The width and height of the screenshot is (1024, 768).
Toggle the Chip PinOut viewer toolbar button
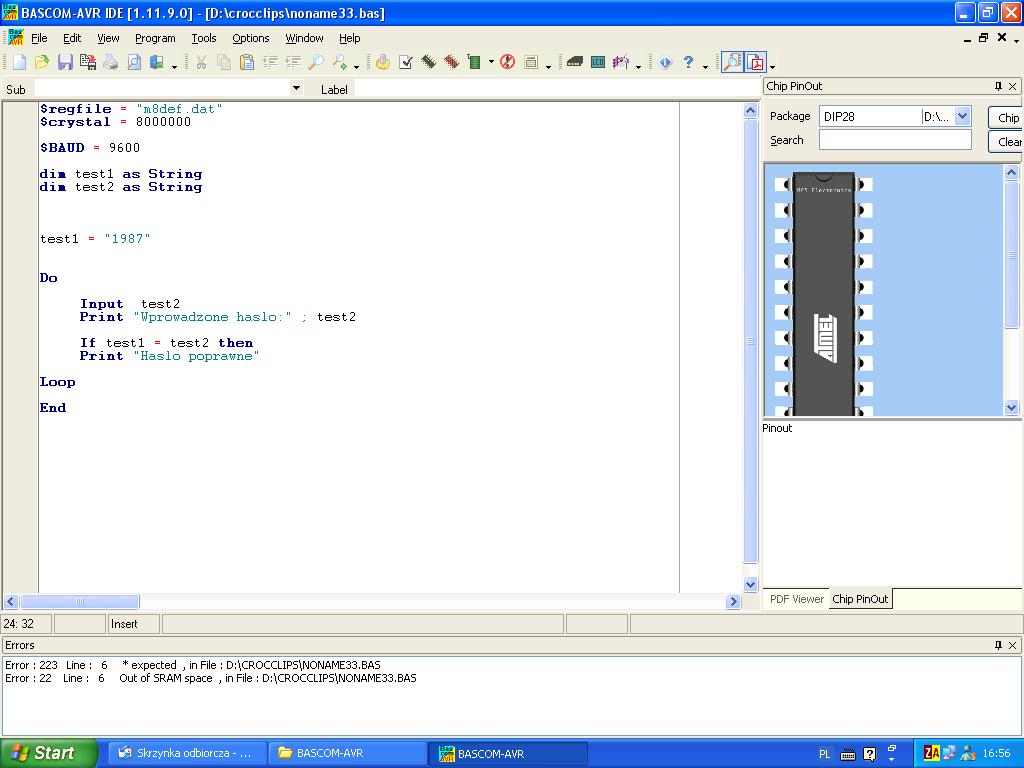[x=732, y=62]
